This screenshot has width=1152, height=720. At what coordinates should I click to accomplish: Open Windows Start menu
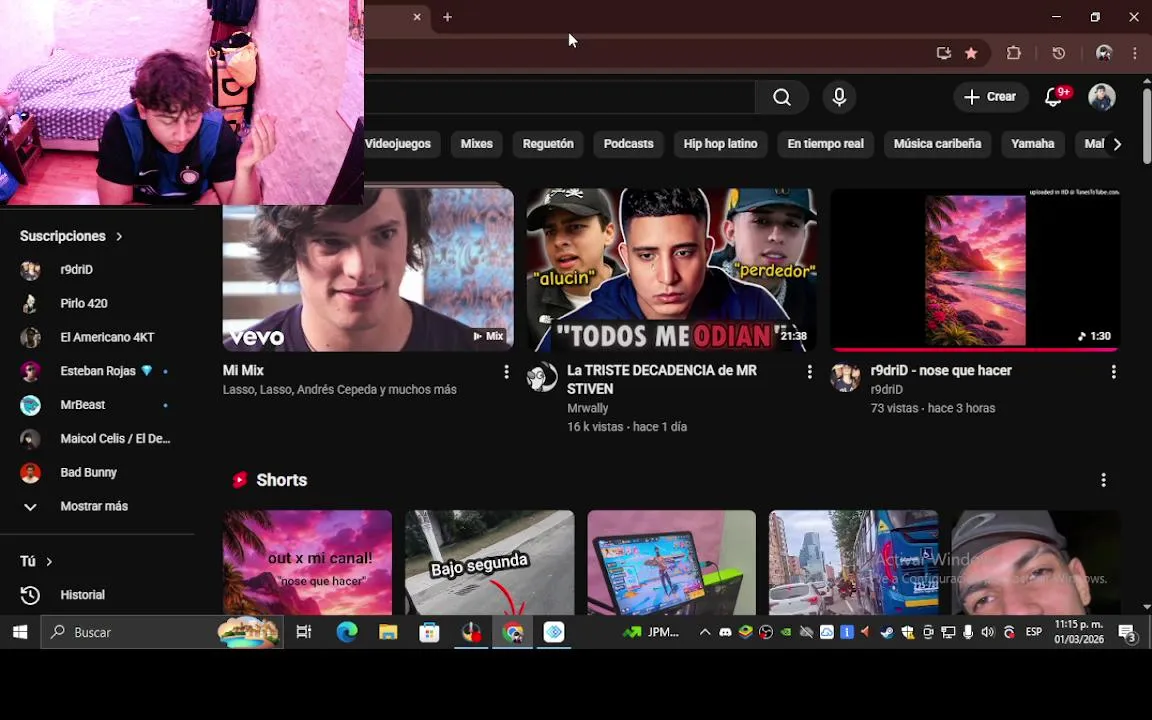pos(20,632)
